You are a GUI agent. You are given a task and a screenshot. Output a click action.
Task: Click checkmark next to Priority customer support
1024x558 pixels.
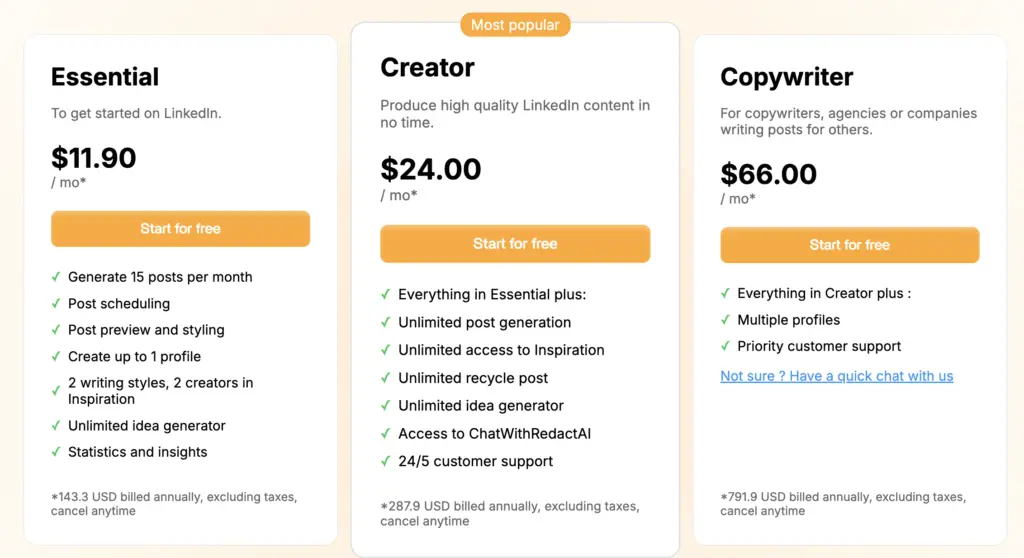pos(726,346)
